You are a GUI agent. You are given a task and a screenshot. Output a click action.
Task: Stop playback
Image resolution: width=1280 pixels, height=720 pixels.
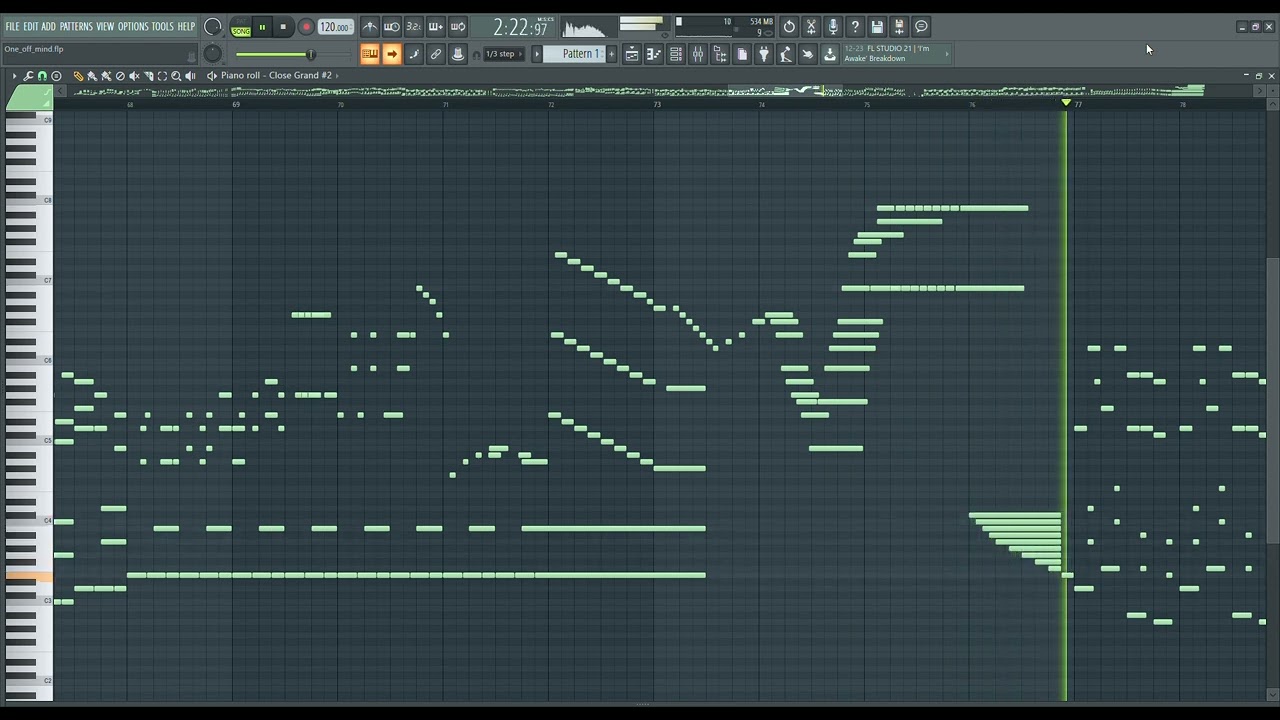pyautogui.click(x=283, y=27)
